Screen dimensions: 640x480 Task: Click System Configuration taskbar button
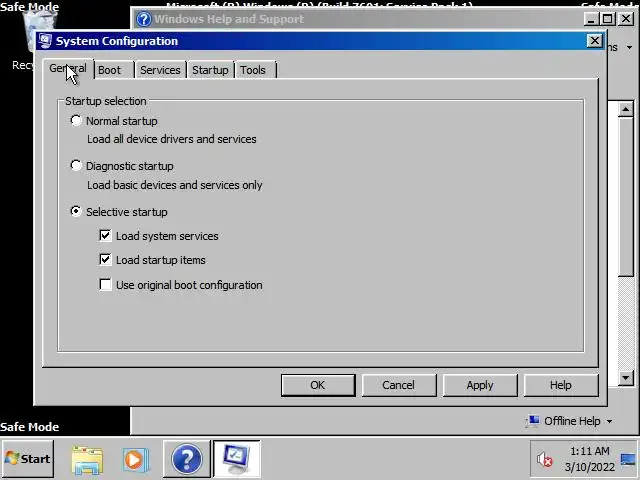click(237, 459)
